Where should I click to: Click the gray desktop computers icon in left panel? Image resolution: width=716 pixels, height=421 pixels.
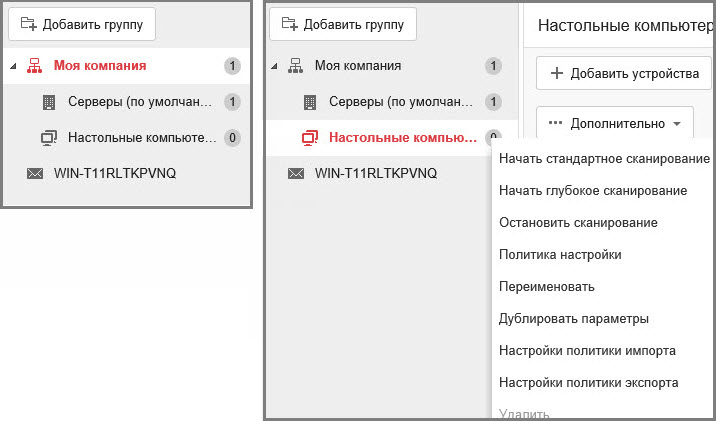(49, 137)
